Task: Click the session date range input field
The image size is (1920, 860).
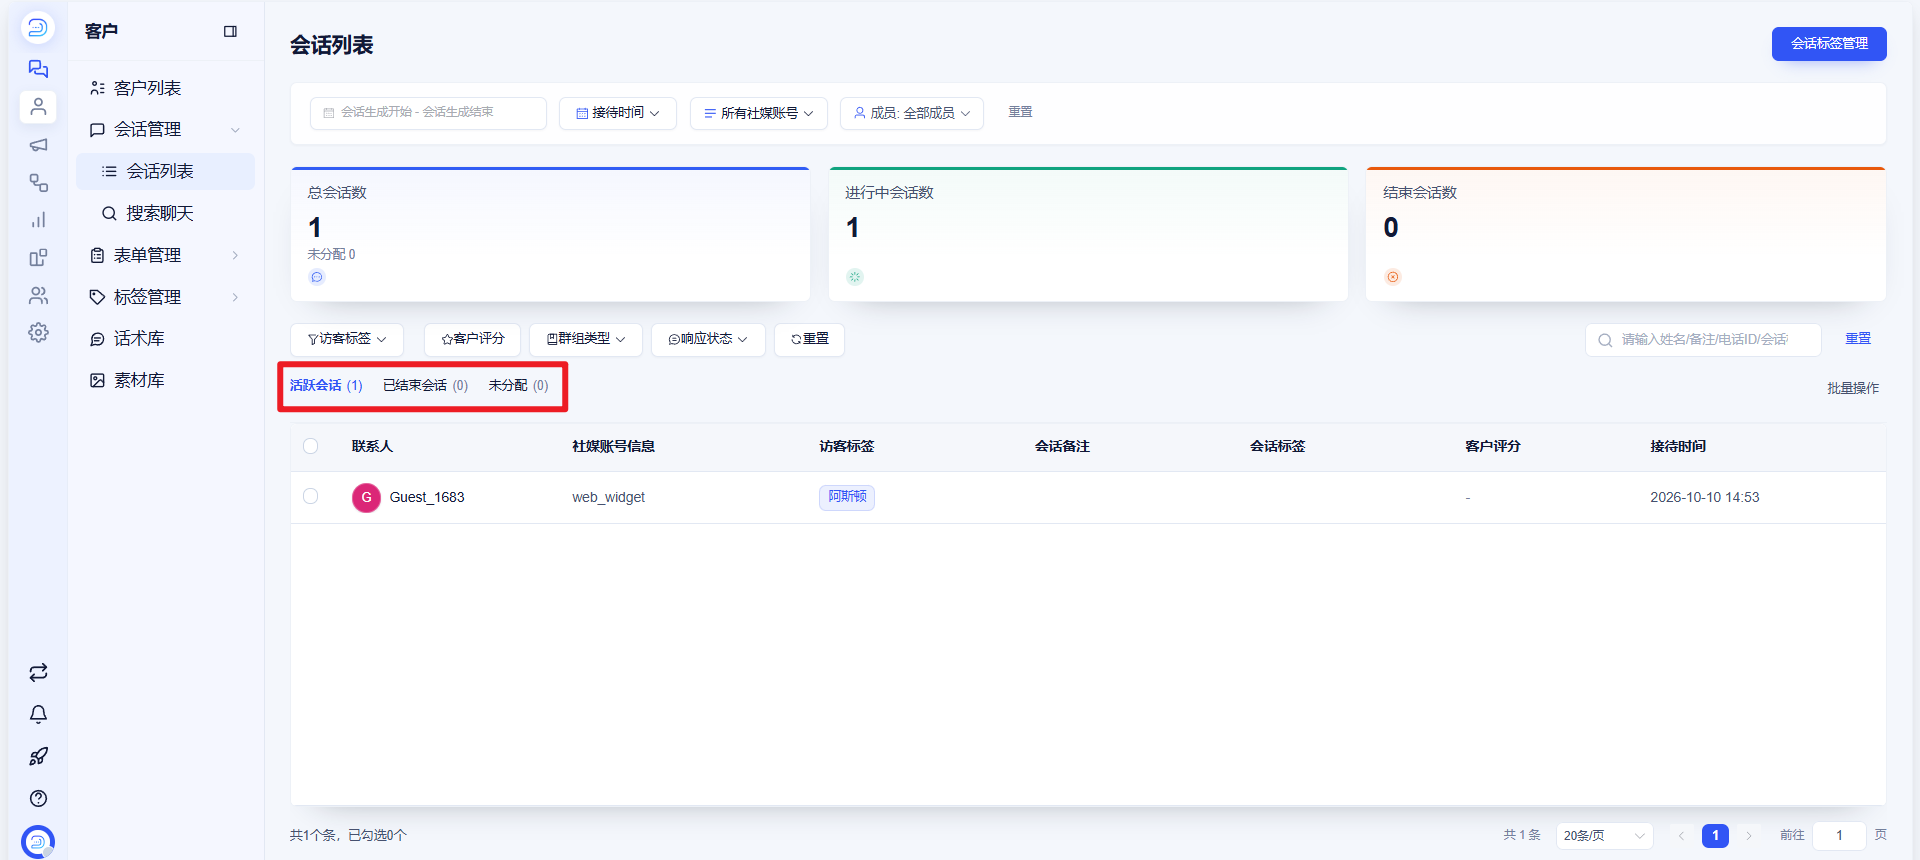Action: point(428,113)
